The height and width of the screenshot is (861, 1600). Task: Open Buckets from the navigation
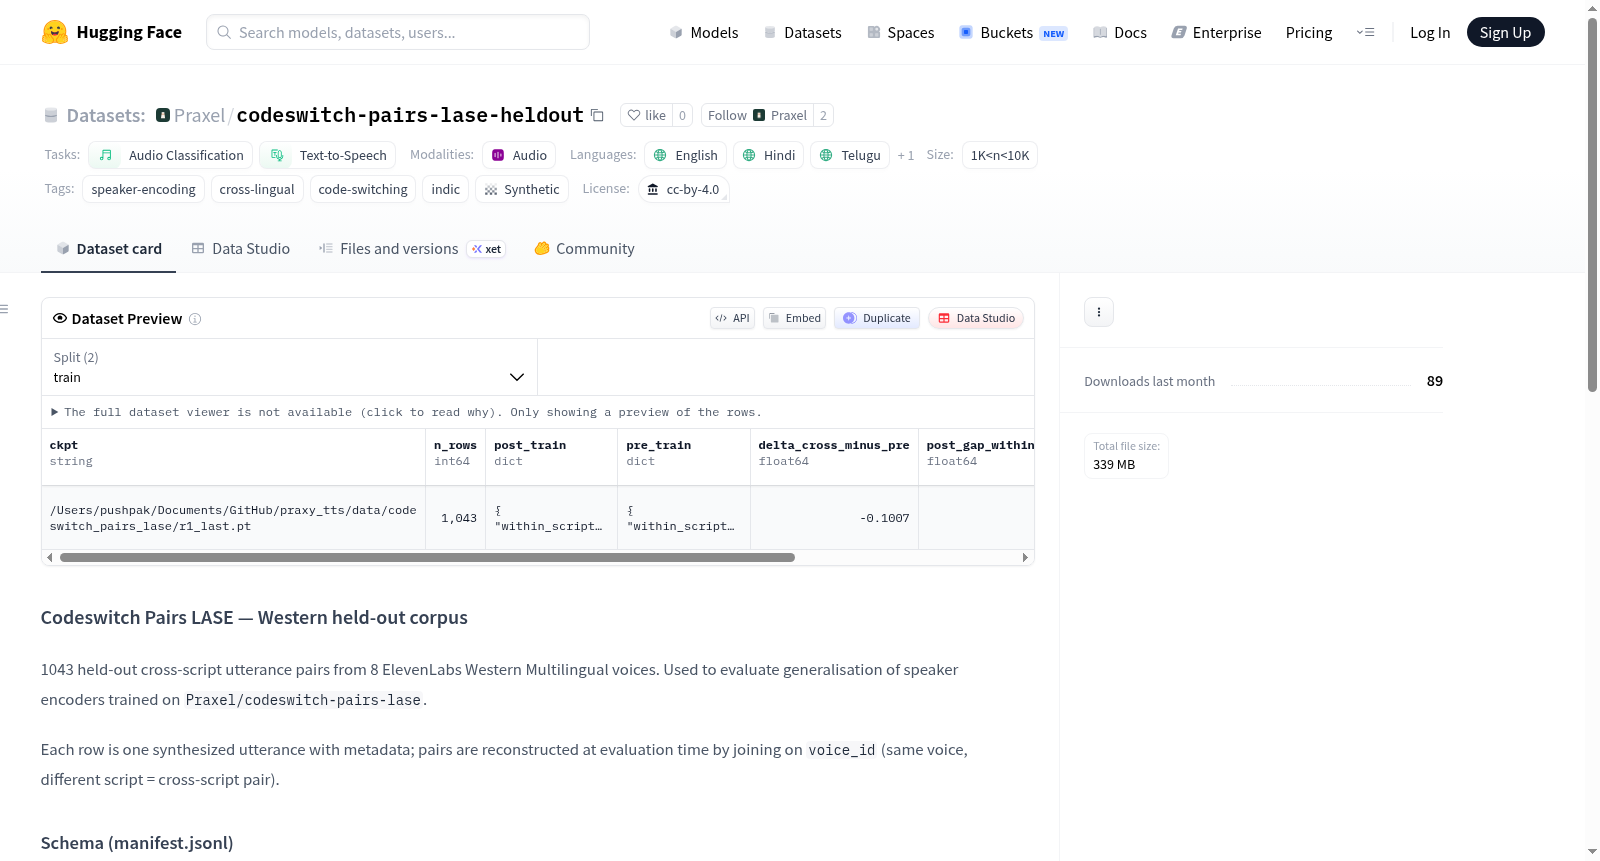(1013, 32)
